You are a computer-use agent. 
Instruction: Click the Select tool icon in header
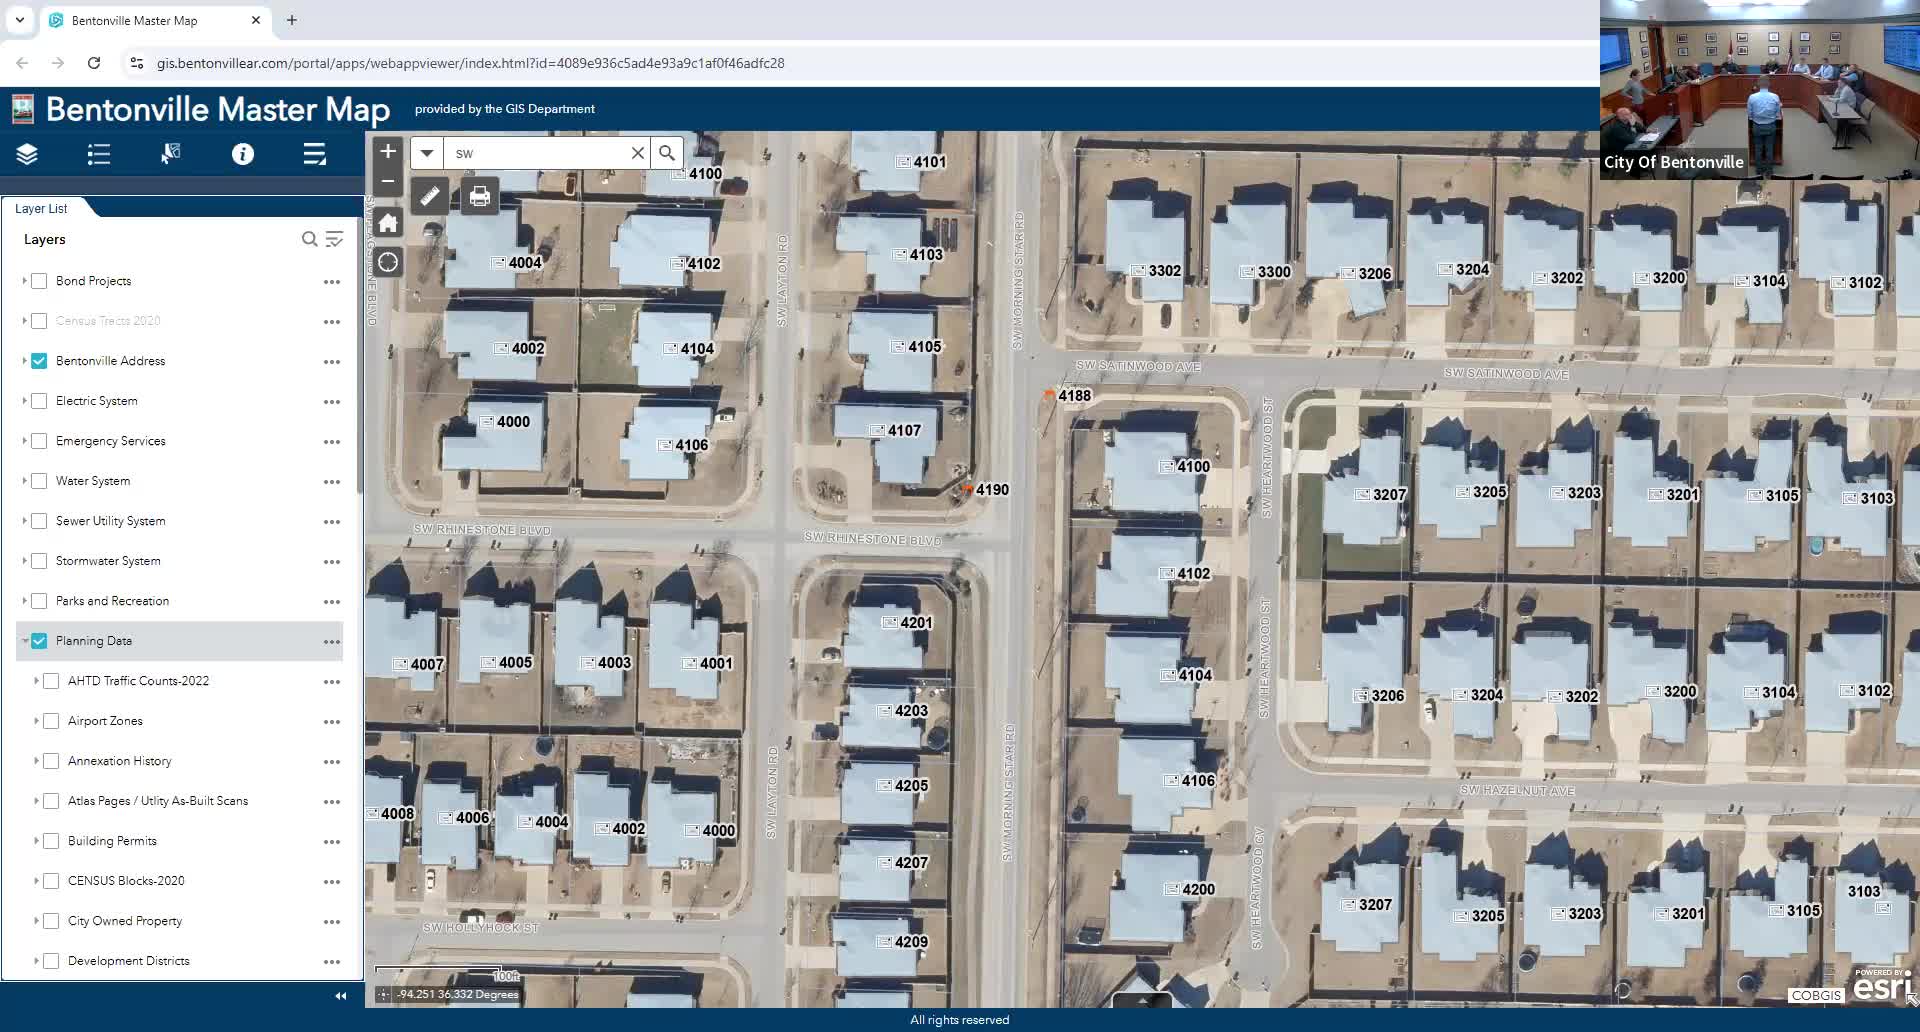pyautogui.click(x=171, y=154)
